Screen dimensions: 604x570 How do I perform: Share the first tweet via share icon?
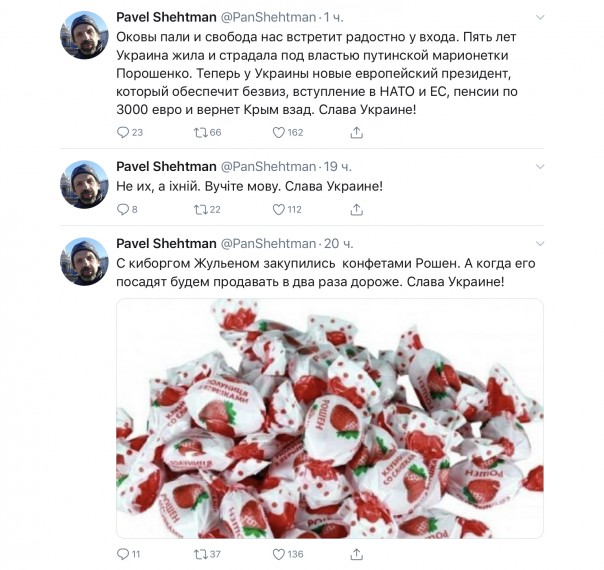356,132
